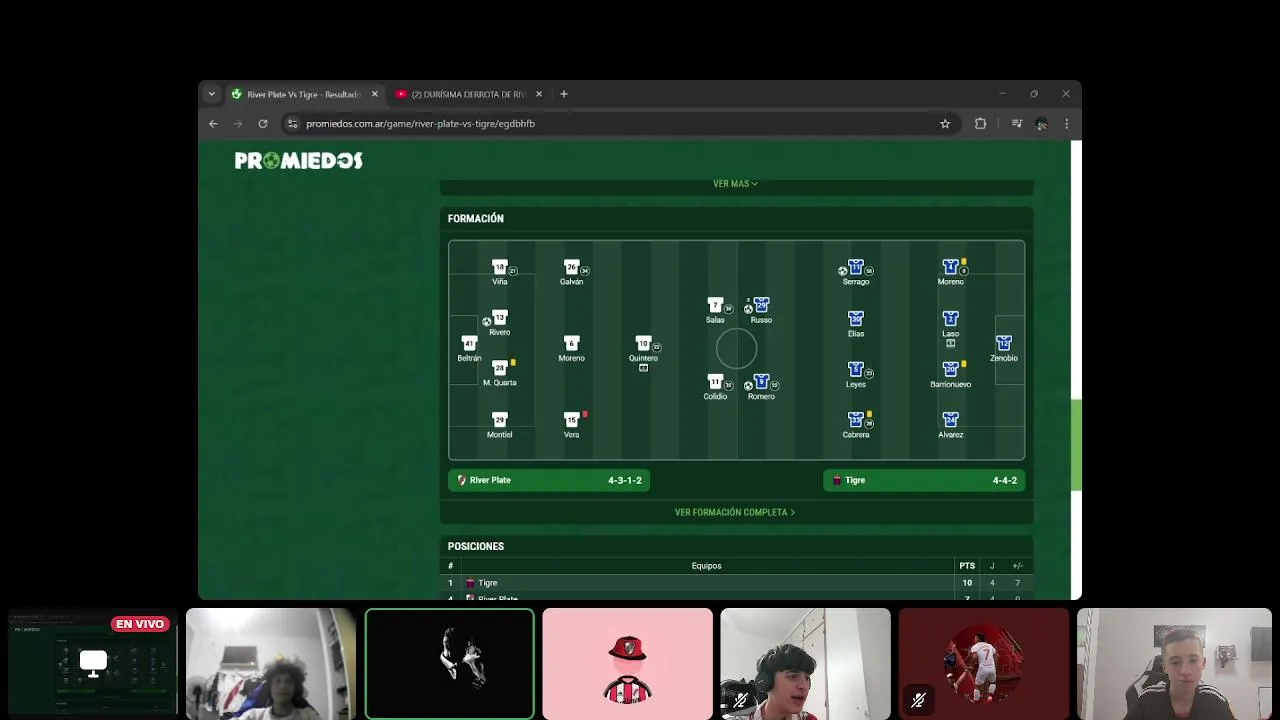This screenshot has width=1280, height=720.
Task: Click Elías' blue shirt icon
Action: (x=855, y=318)
